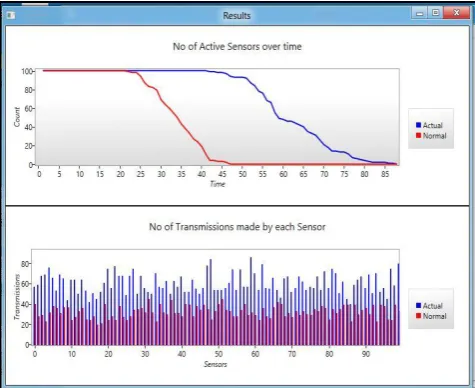The width and height of the screenshot is (475, 388).
Task: Click the red Normal swatch in the top chart legend
Action: (x=418, y=135)
